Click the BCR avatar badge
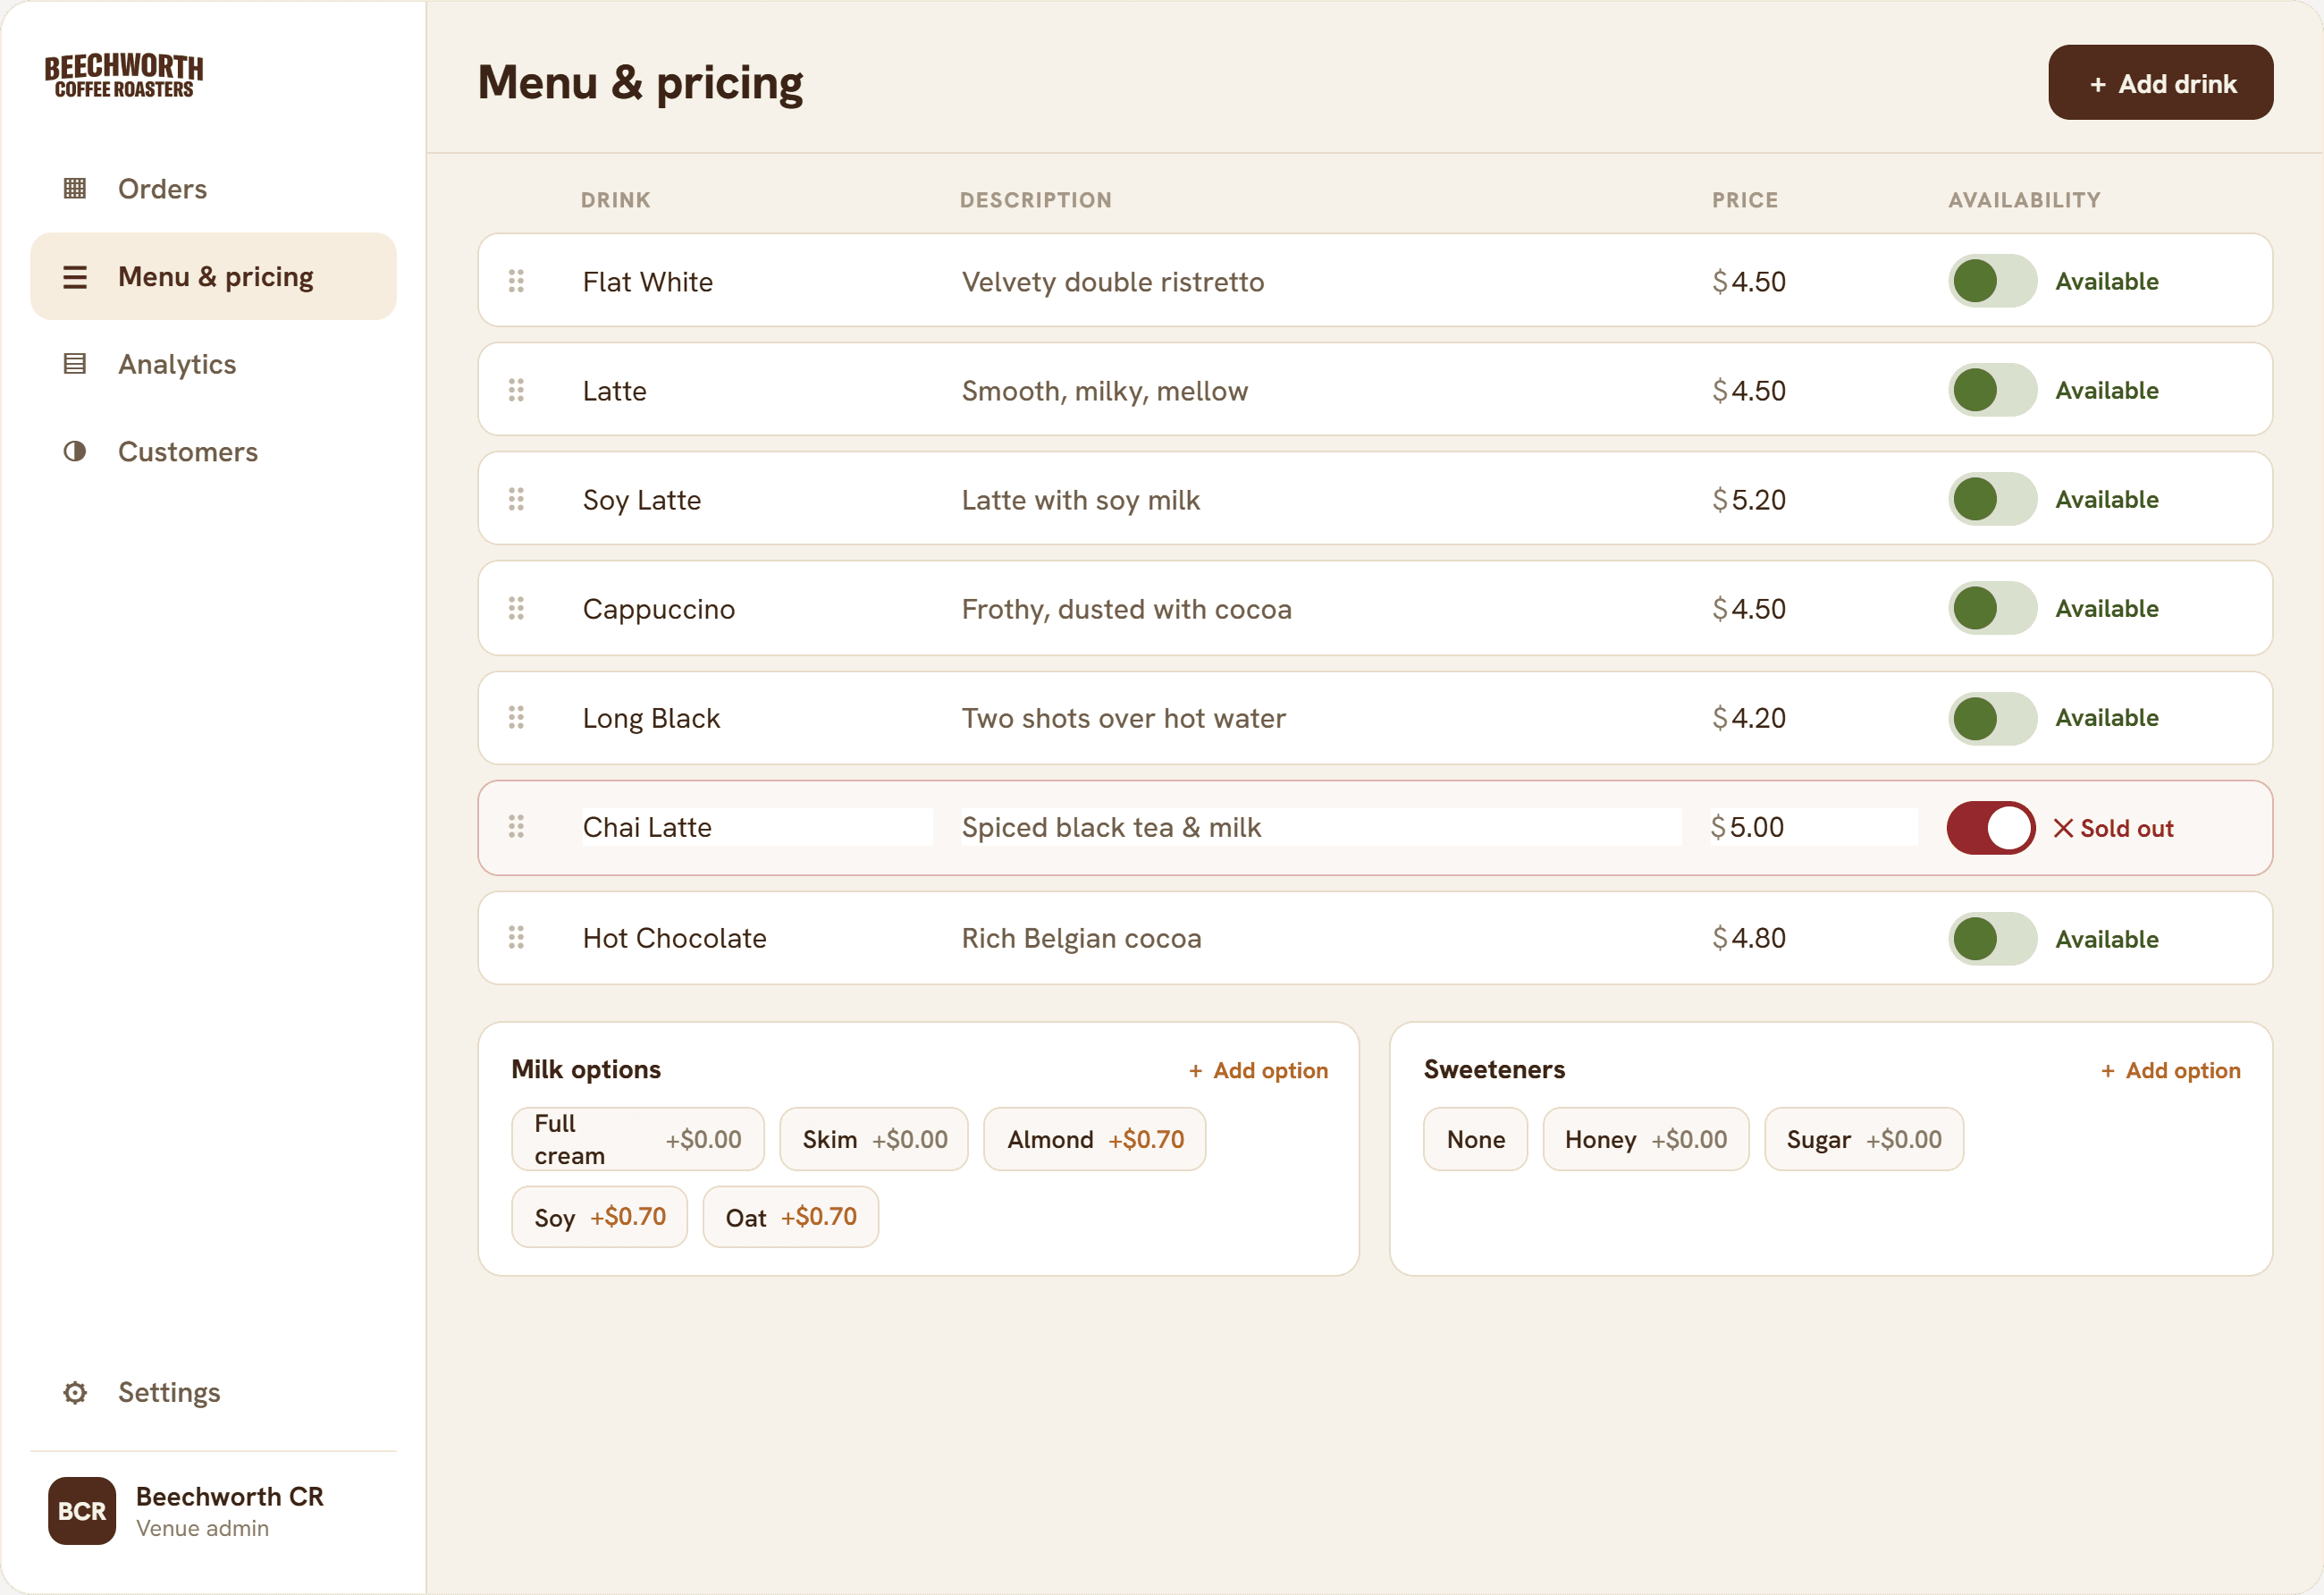This screenshot has height=1595, width=2324. pos(82,1510)
